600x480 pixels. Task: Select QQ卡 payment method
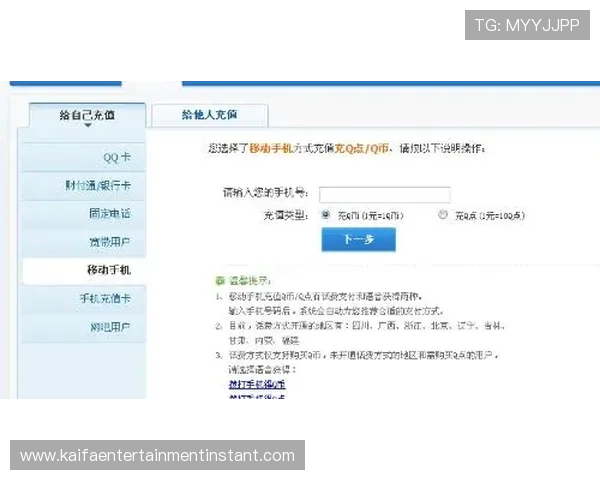click(x=83, y=157)
